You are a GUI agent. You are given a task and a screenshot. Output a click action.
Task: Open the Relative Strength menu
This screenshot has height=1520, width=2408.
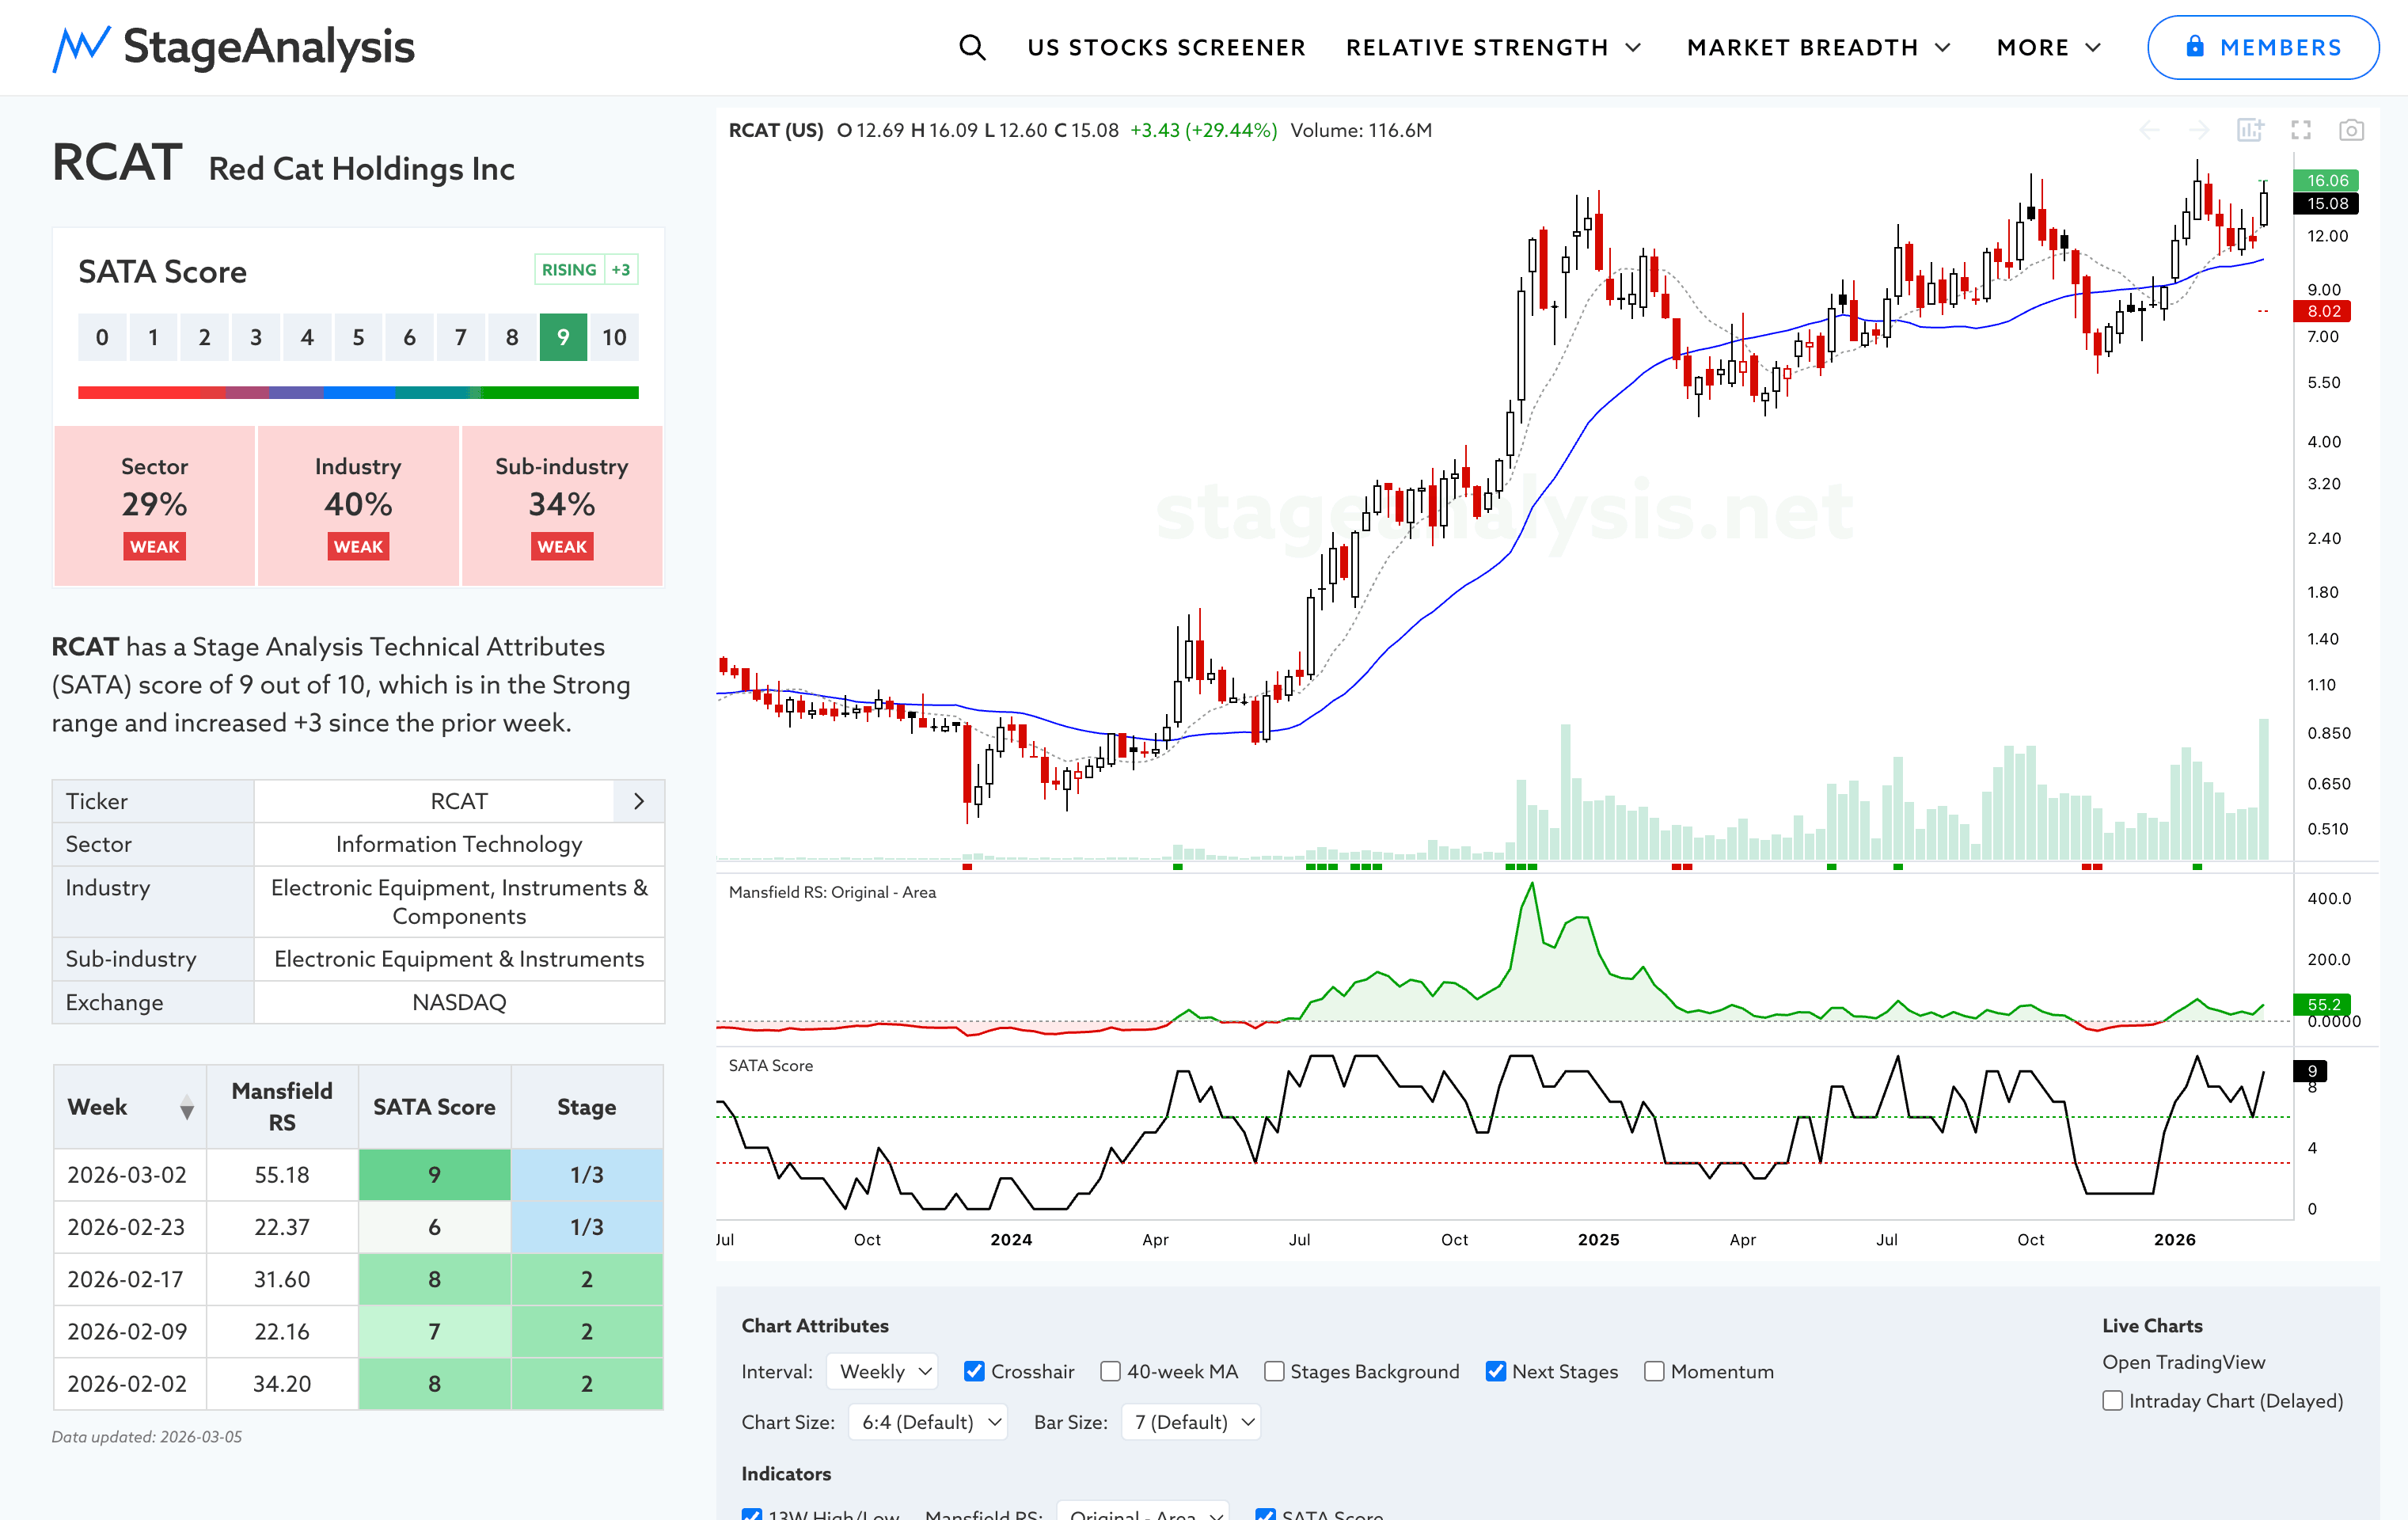(x=1493, y=47)
